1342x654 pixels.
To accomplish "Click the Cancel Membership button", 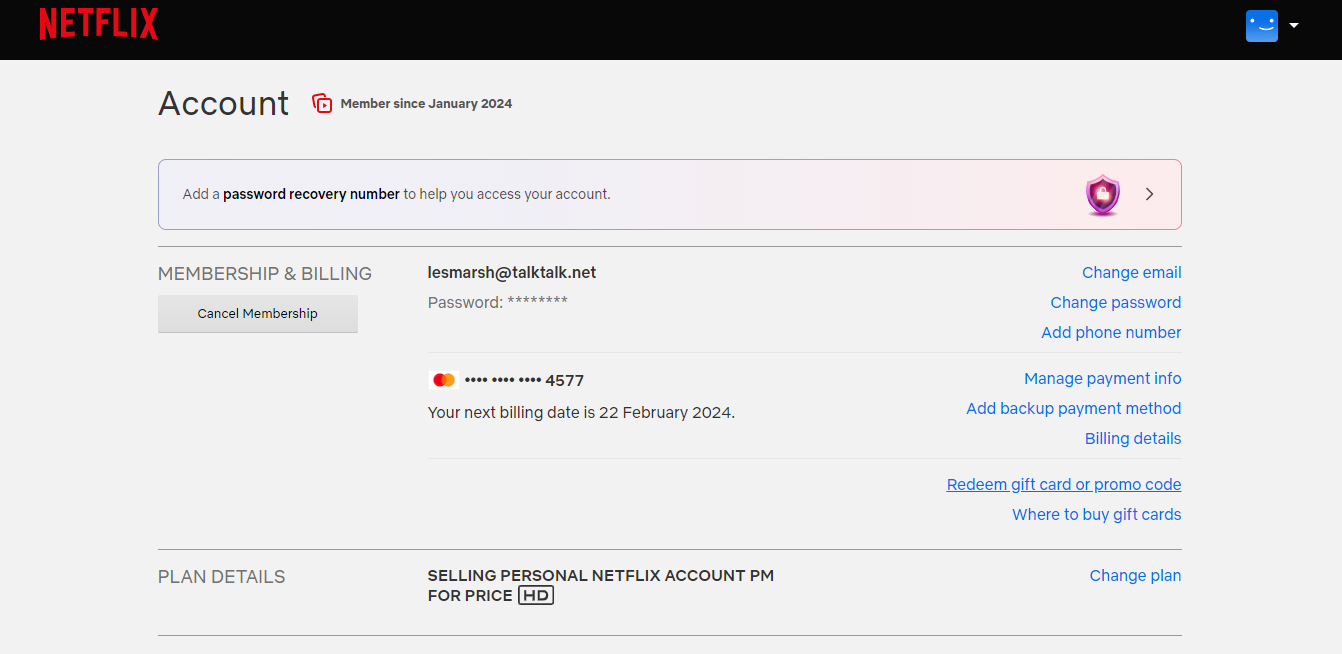I will coord(258,313).
